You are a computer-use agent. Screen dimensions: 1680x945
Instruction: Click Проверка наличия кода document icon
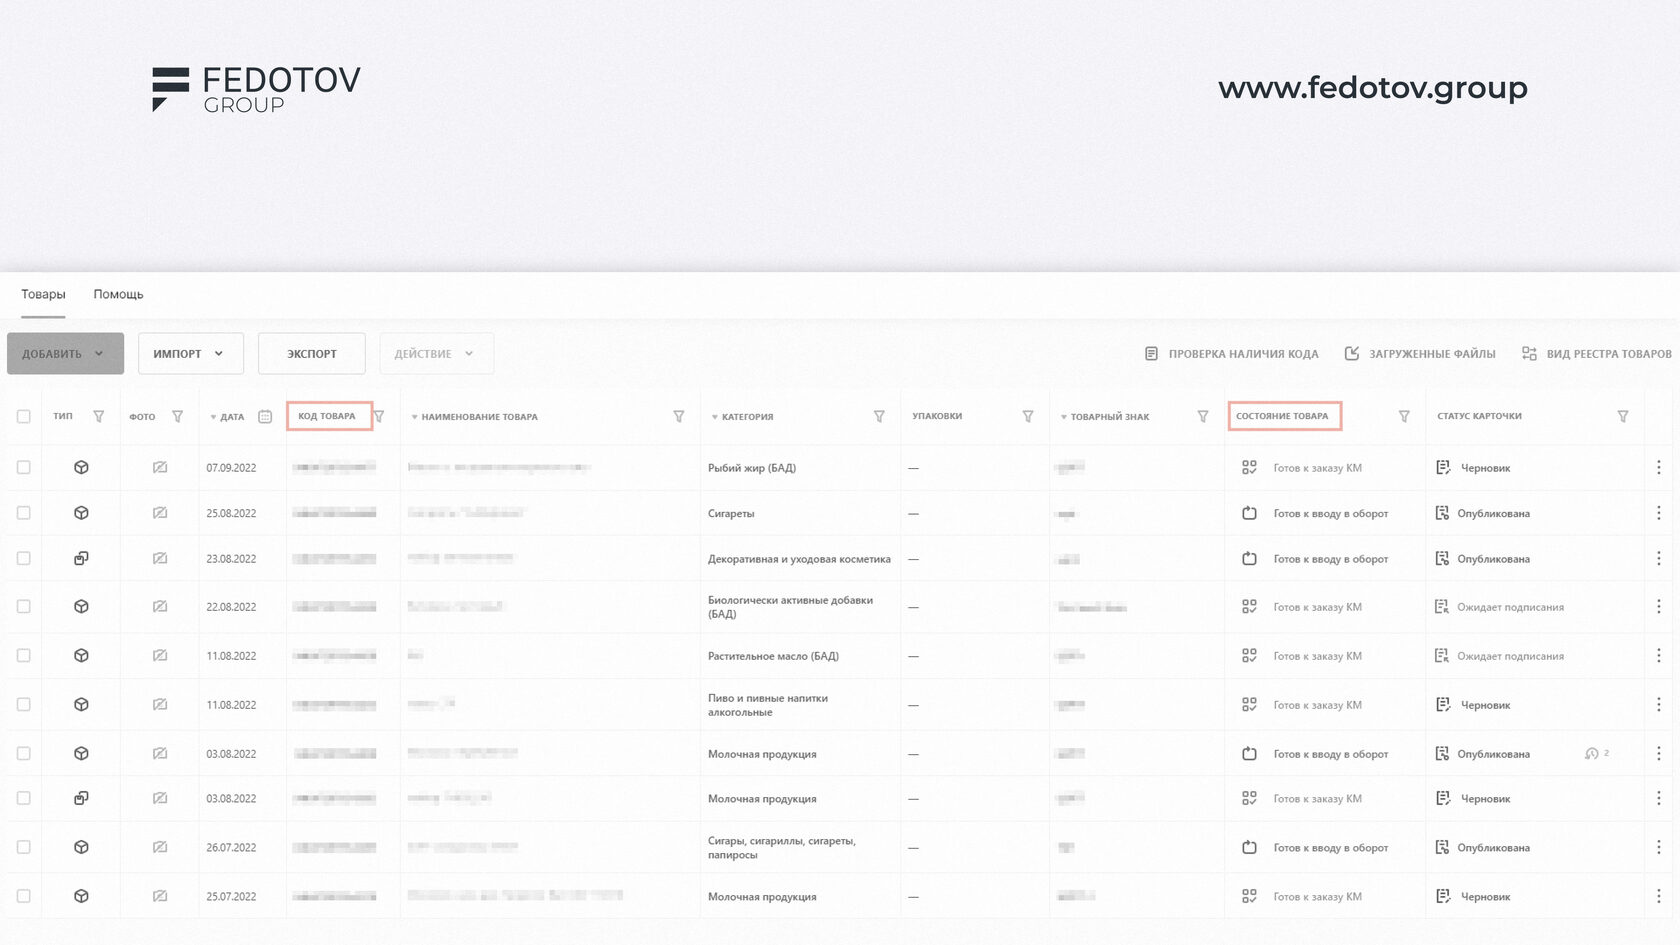[x=1151, y=354]
